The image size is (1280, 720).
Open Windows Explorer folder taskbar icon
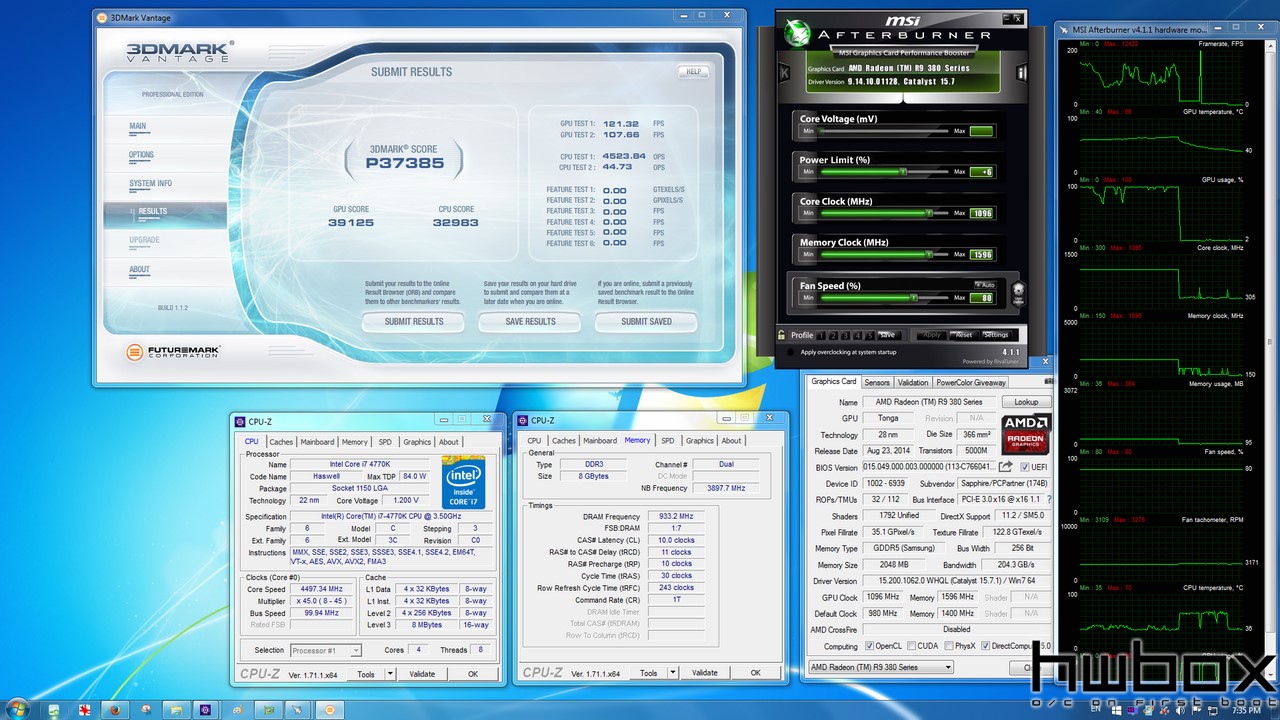(x=176, y=709)
